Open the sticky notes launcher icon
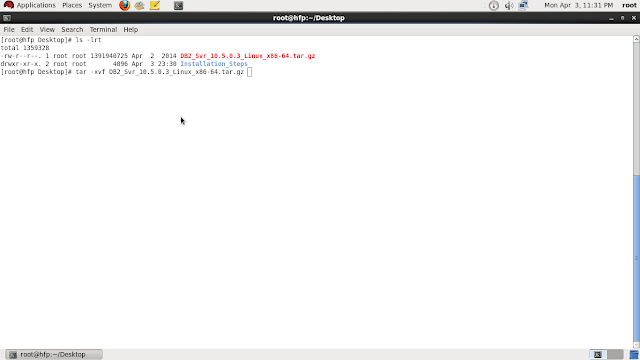Viewport: 640px width, 360px height. 155,5
